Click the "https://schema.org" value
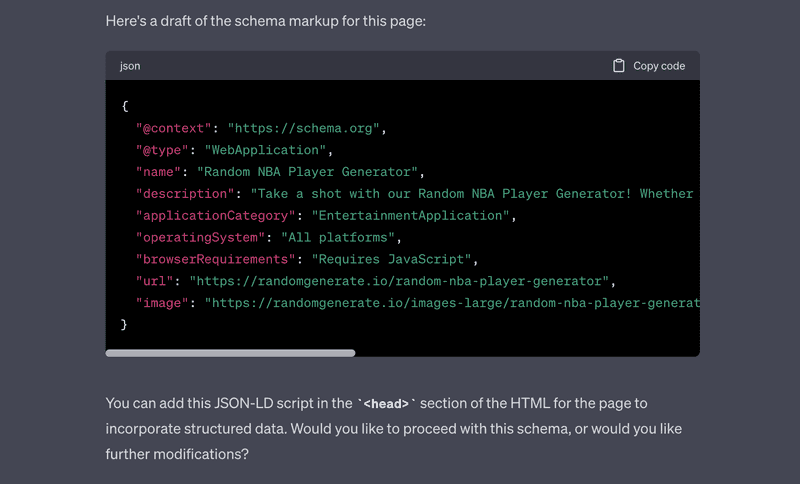The image size is (800, 484). pyautogui.click(x=304, y=128)
